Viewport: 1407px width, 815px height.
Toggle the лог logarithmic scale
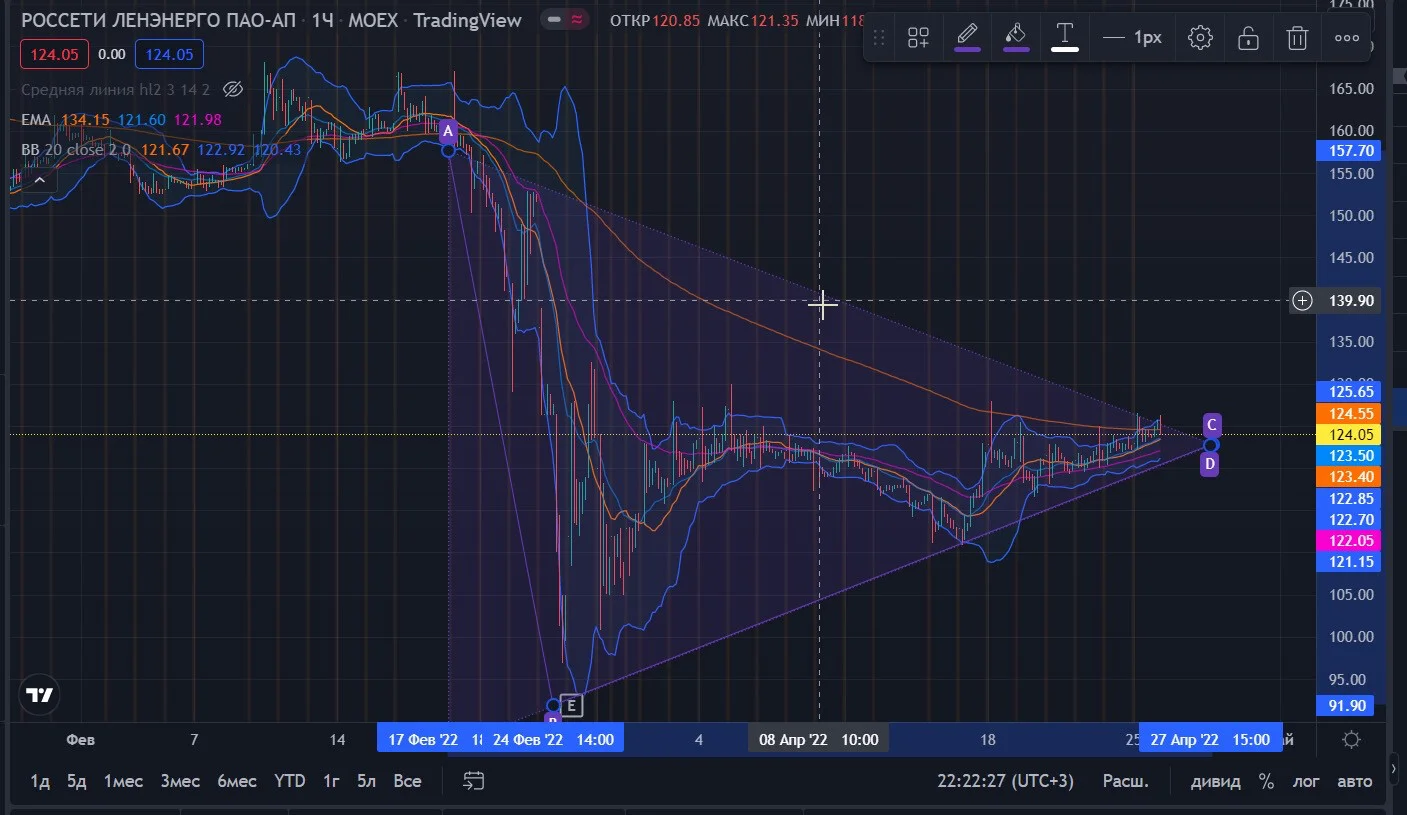tap(1307, 781)
